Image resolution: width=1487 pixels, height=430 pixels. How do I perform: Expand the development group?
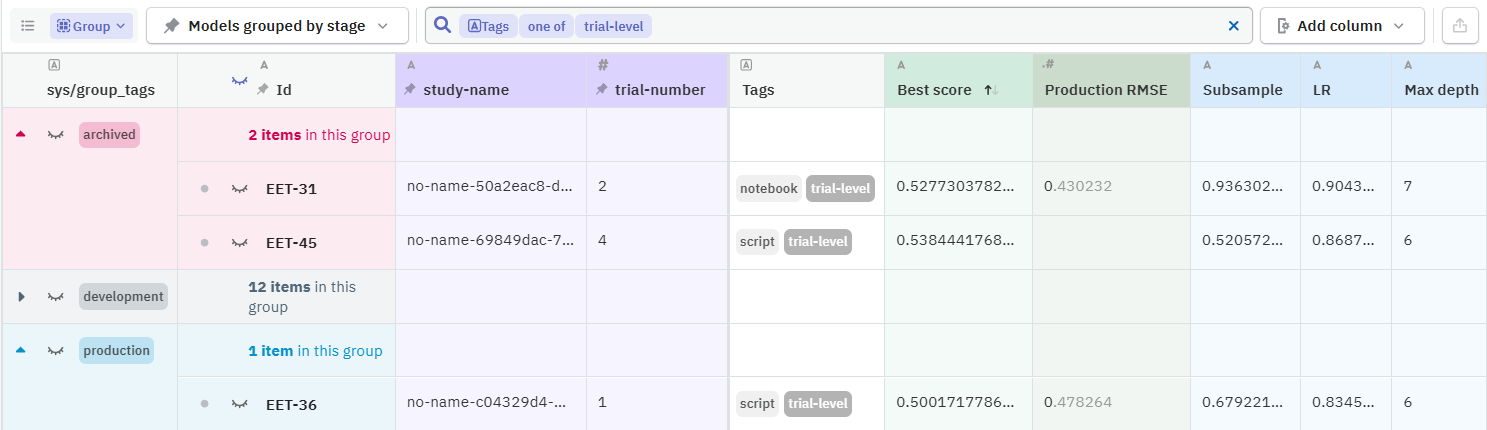[x=21, y=296]
